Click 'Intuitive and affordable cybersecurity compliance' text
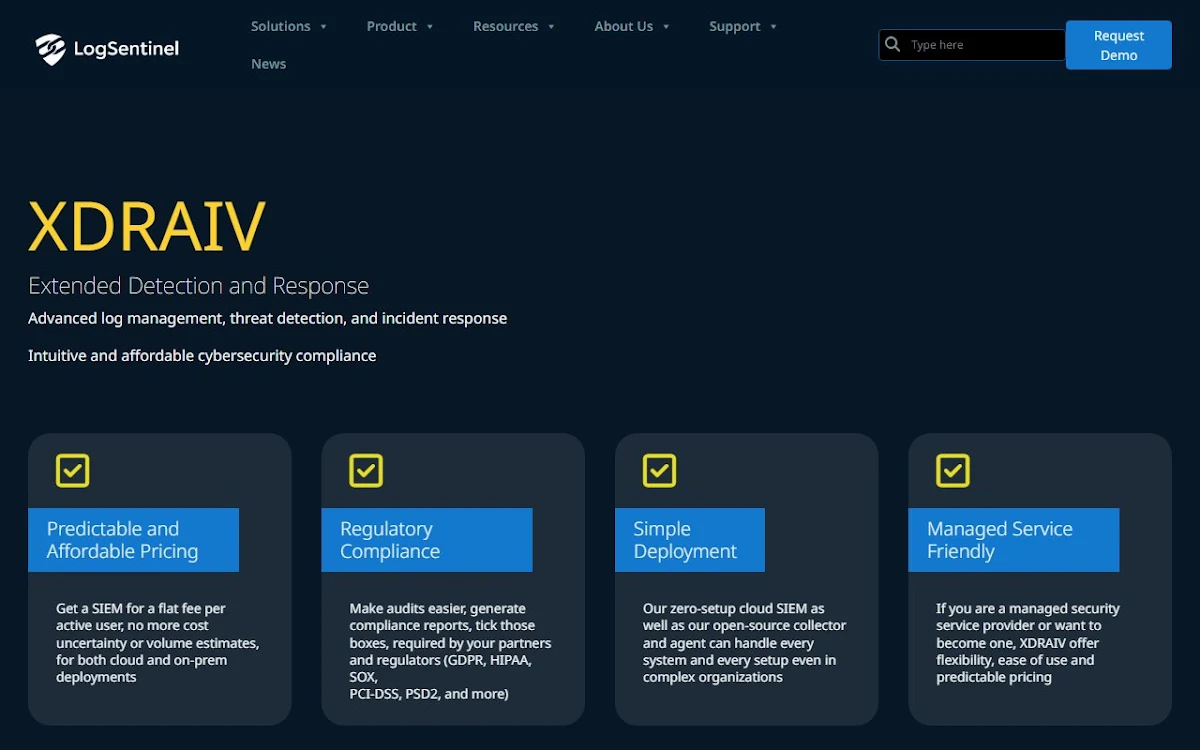 click(202, 355)
